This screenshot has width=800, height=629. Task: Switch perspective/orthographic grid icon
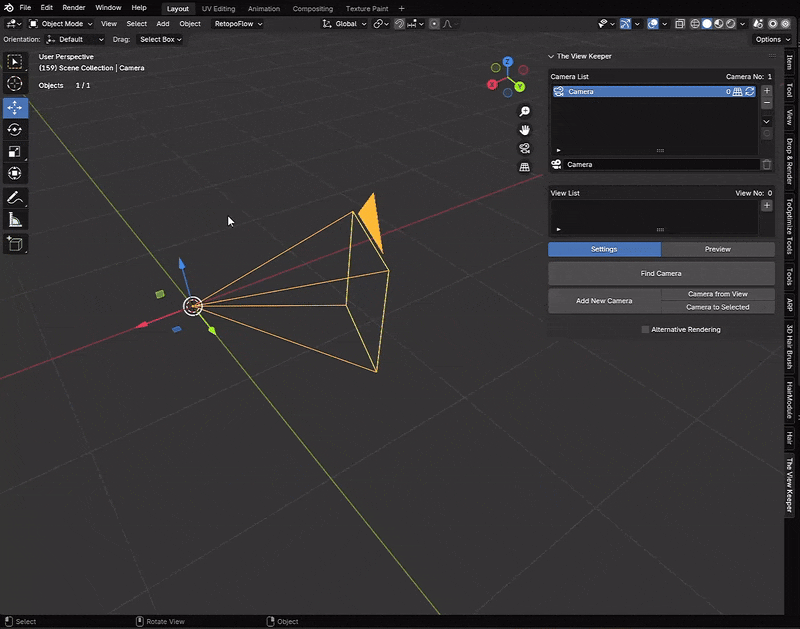[x=524, y=167]
